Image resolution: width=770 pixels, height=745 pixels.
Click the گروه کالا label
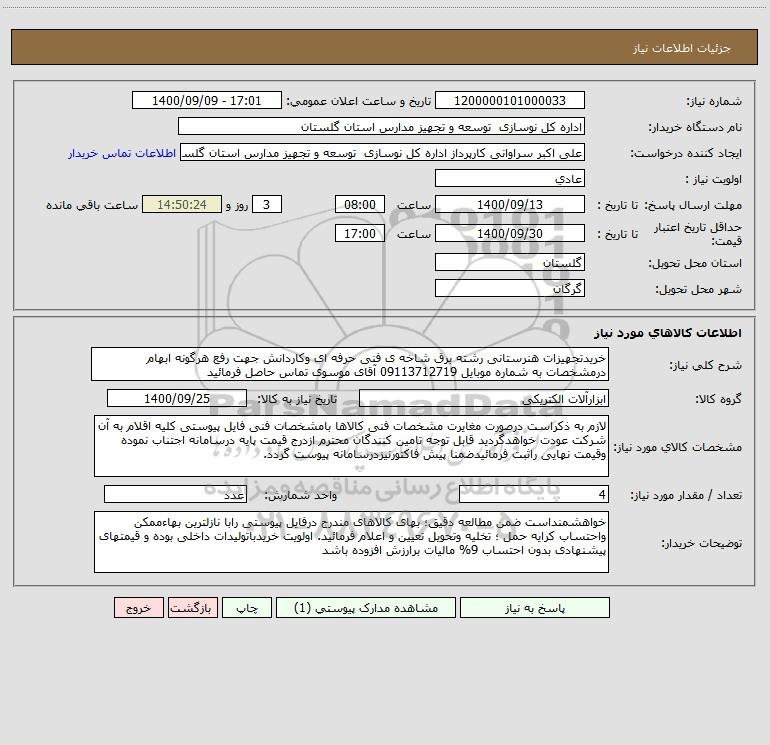718,399
